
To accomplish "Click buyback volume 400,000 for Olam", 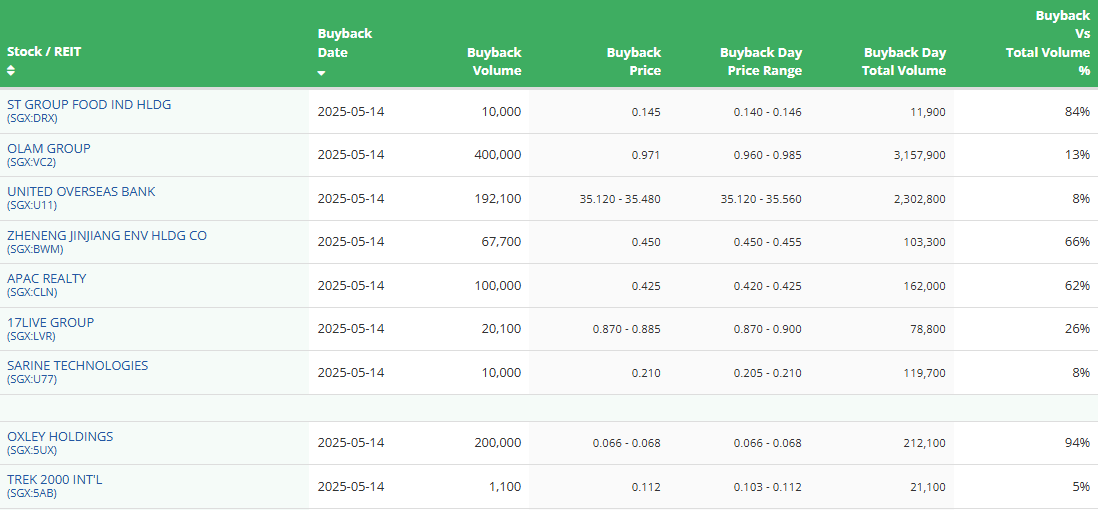I will click(498, 155).
